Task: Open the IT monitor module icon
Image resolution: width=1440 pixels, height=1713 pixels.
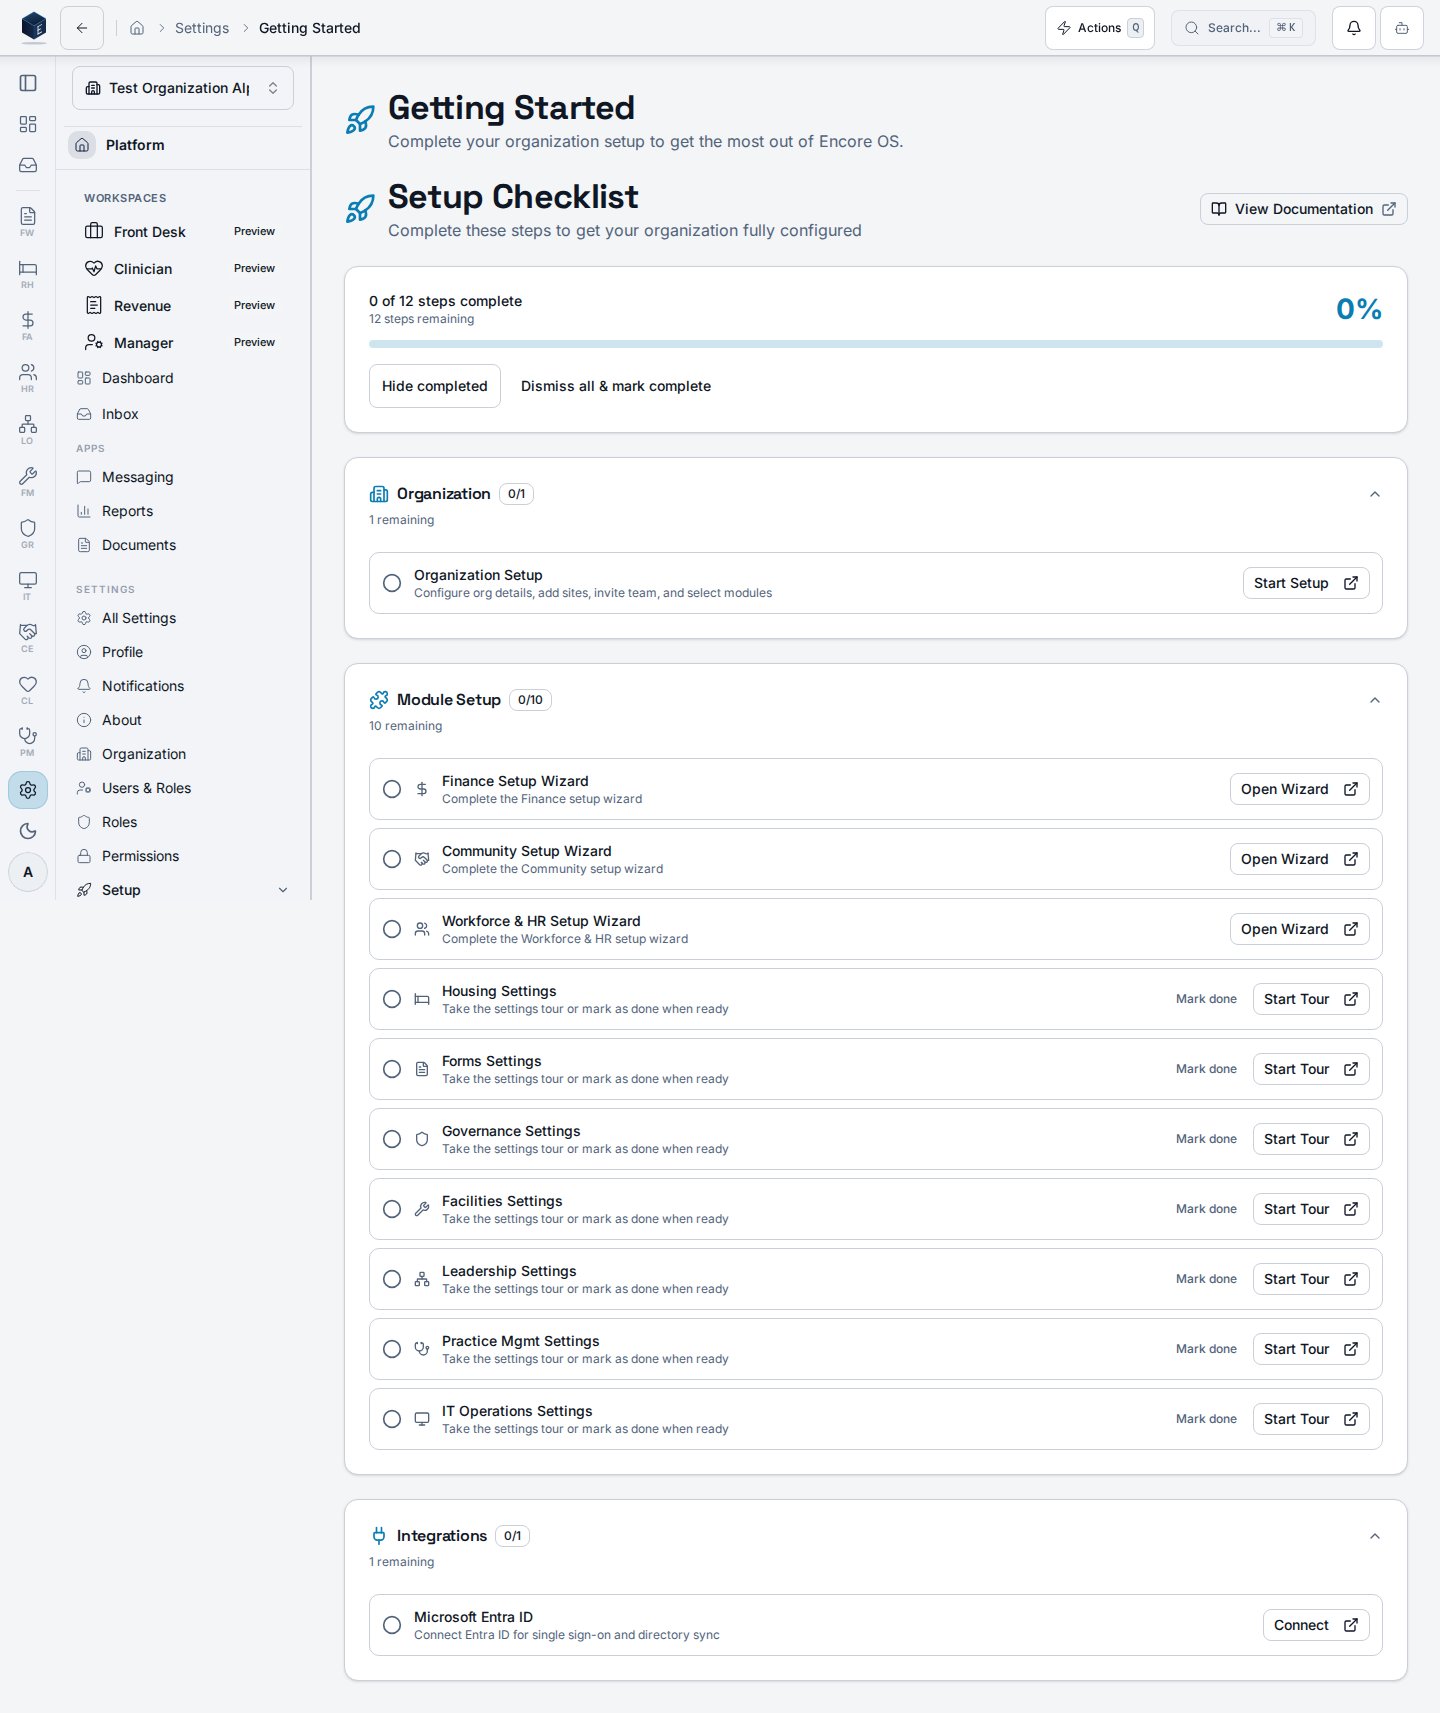Action: tap(28, 585)
